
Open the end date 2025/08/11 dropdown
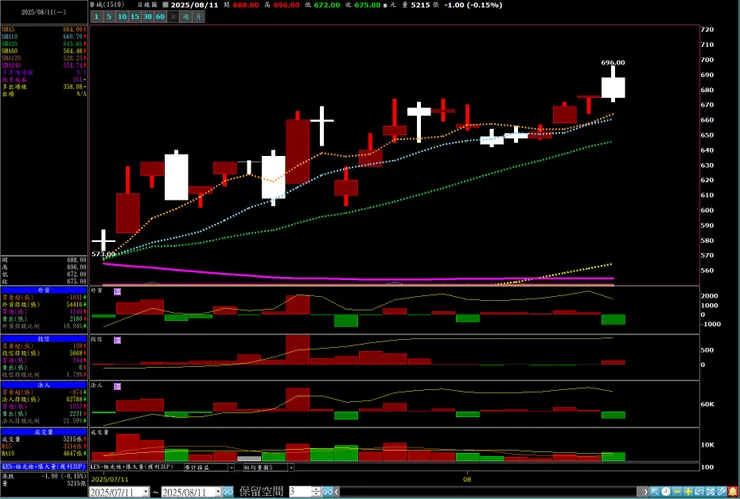[x=218, y=492]
